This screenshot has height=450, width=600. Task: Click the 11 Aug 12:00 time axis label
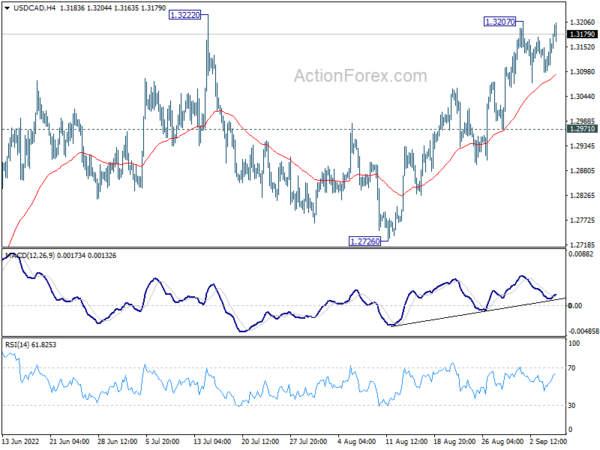(406, 441)
